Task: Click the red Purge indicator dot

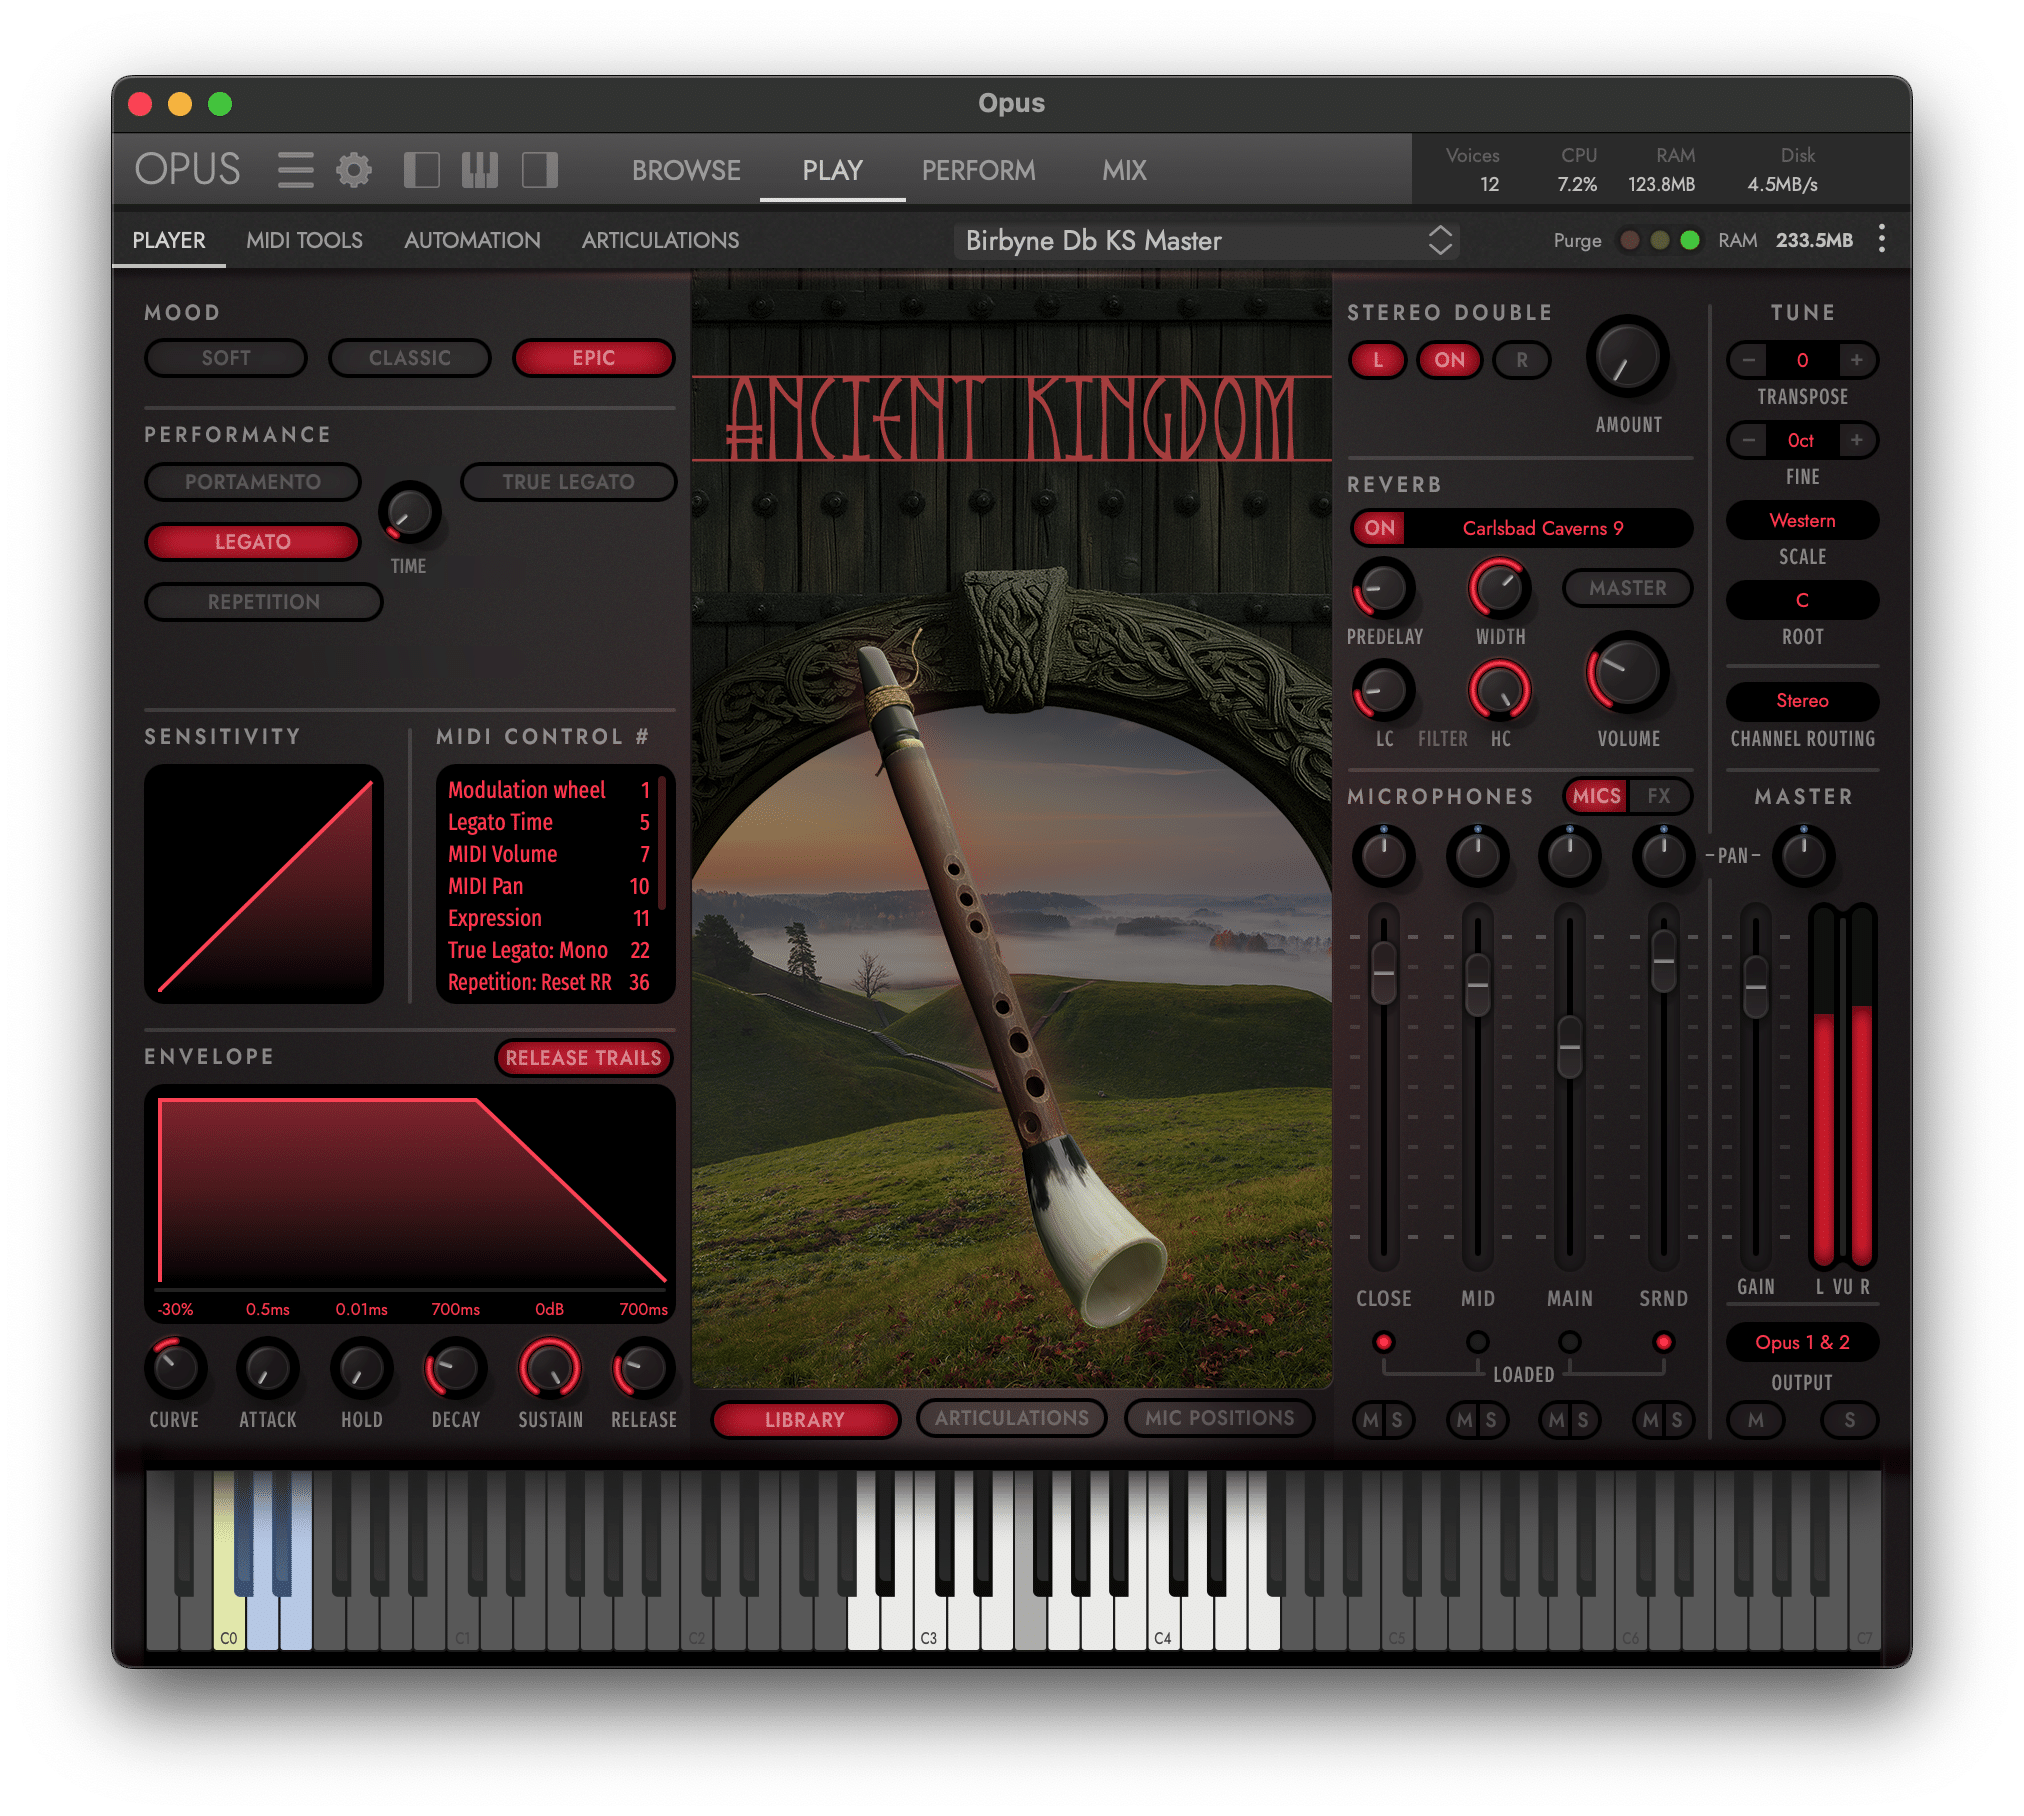Action: pyautogui.click(x=1630, y=240)
